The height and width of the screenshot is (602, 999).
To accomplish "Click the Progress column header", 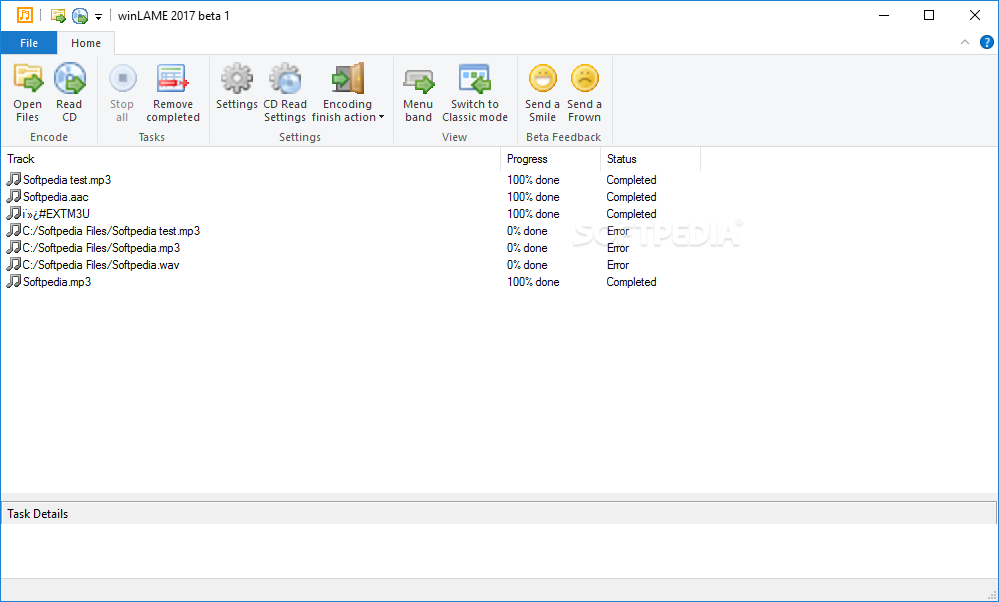I will (550, 159).
